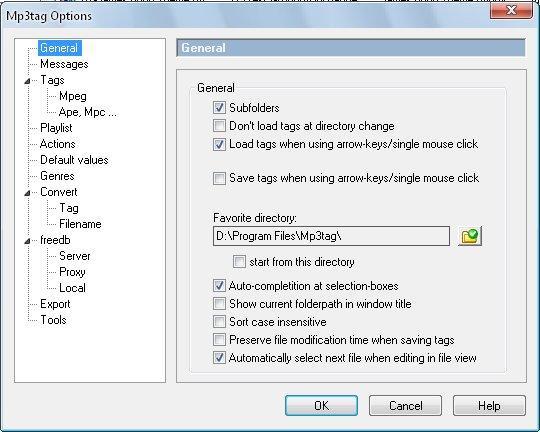Click the OK button
Image resolution: width=540 pixels, height=432 pixels.
pos(321,405)
